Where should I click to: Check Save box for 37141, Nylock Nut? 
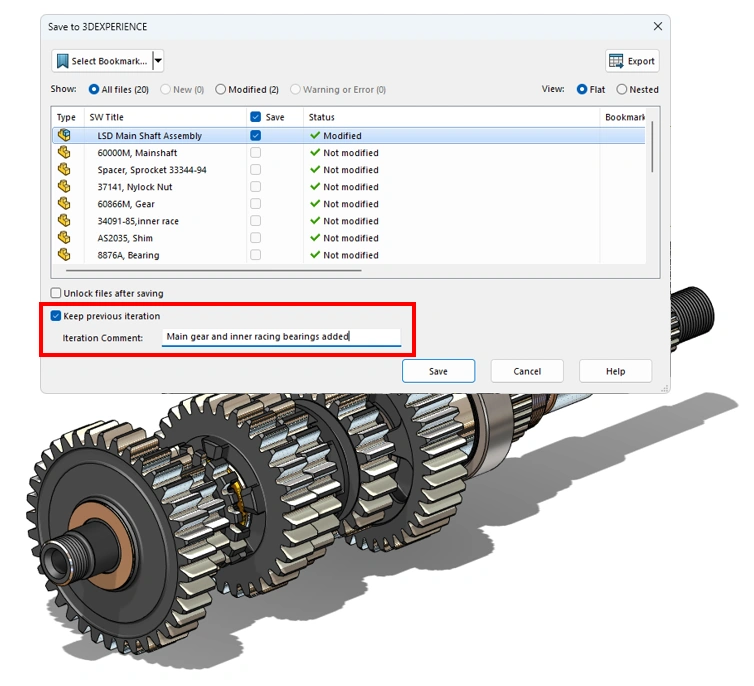pyautogui.click(x=256, y=187)
